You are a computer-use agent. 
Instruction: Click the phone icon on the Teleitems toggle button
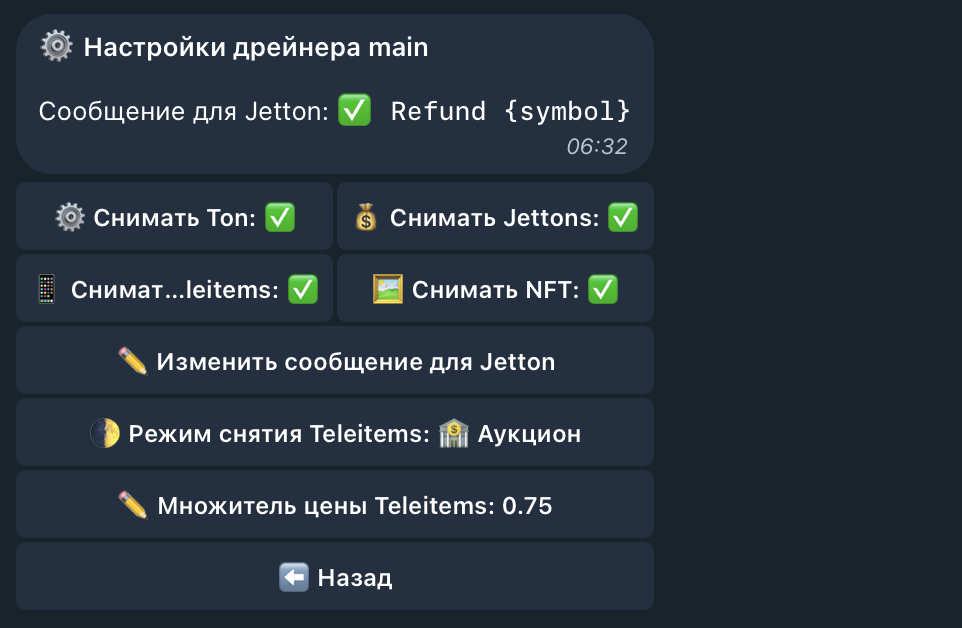pos(47,289)
